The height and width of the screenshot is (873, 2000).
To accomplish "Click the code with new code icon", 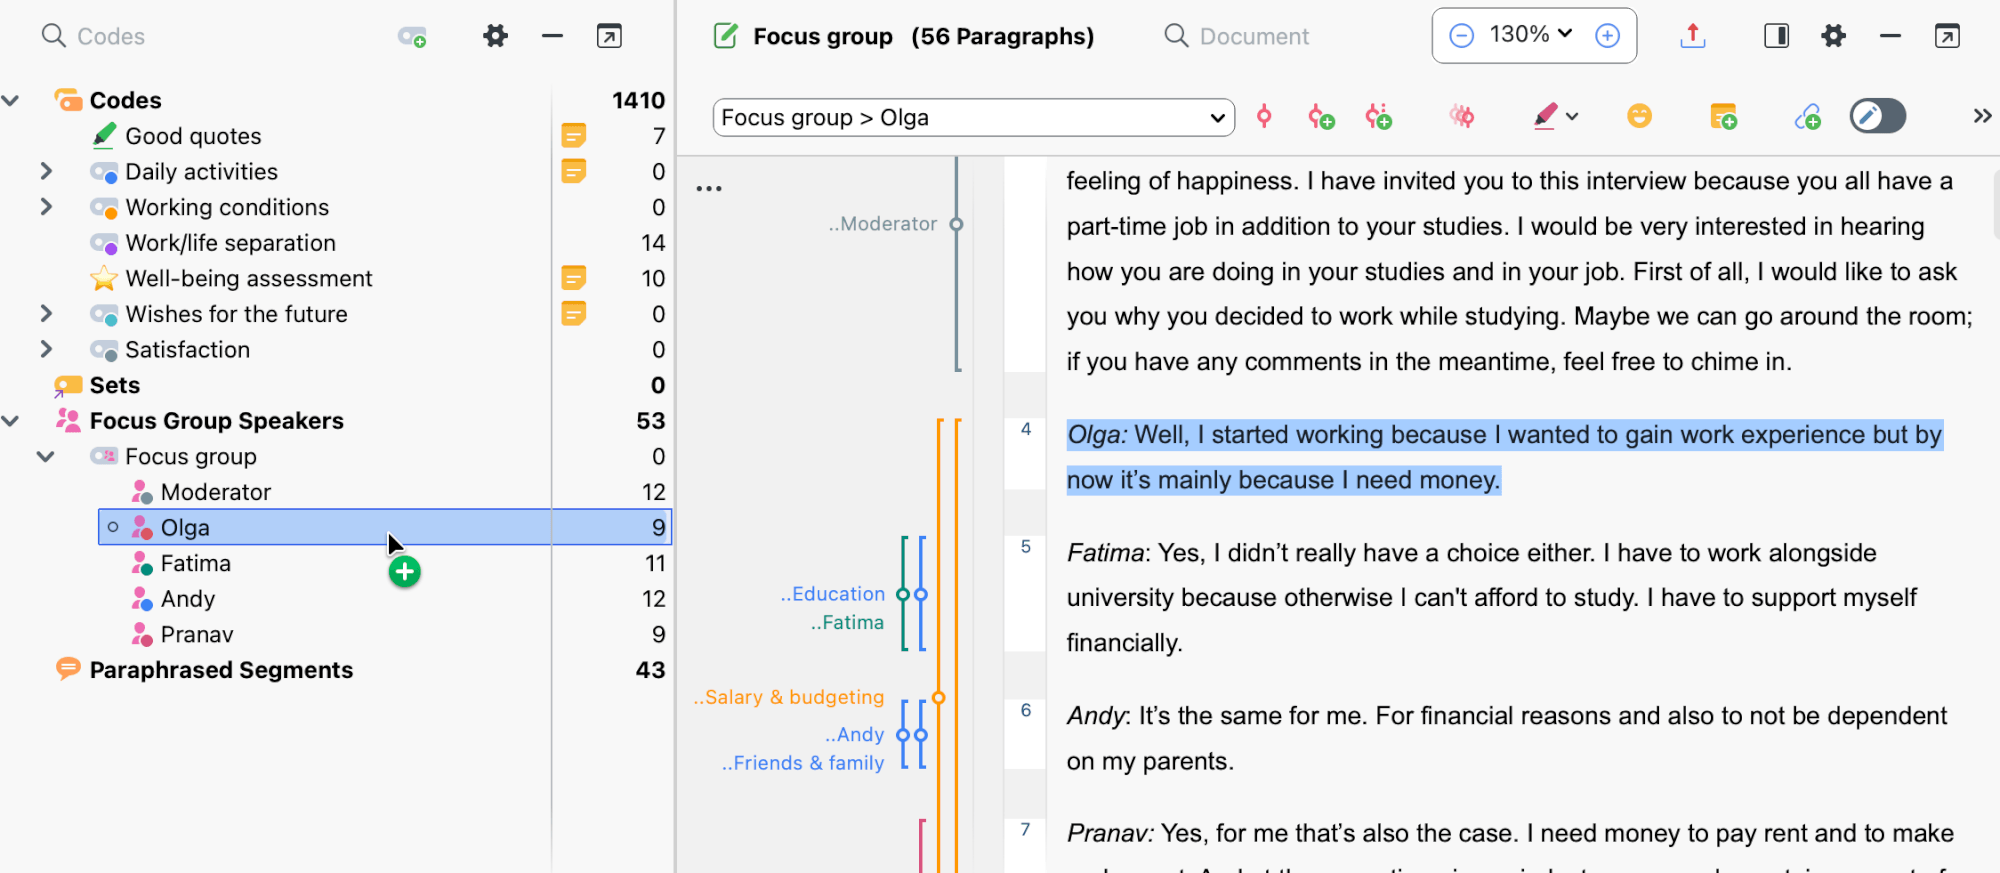I will pyautogui.click(x=1321, y=117).
